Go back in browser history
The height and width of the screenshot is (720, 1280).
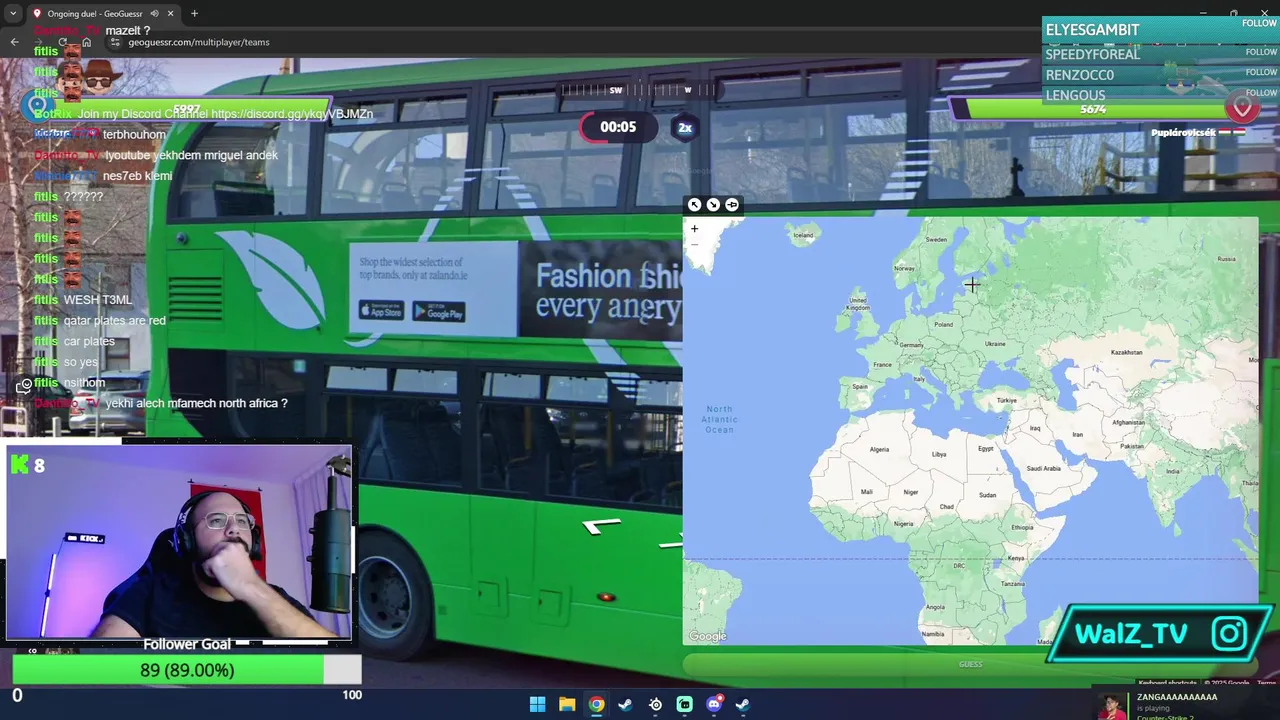[x=14, y=42]
